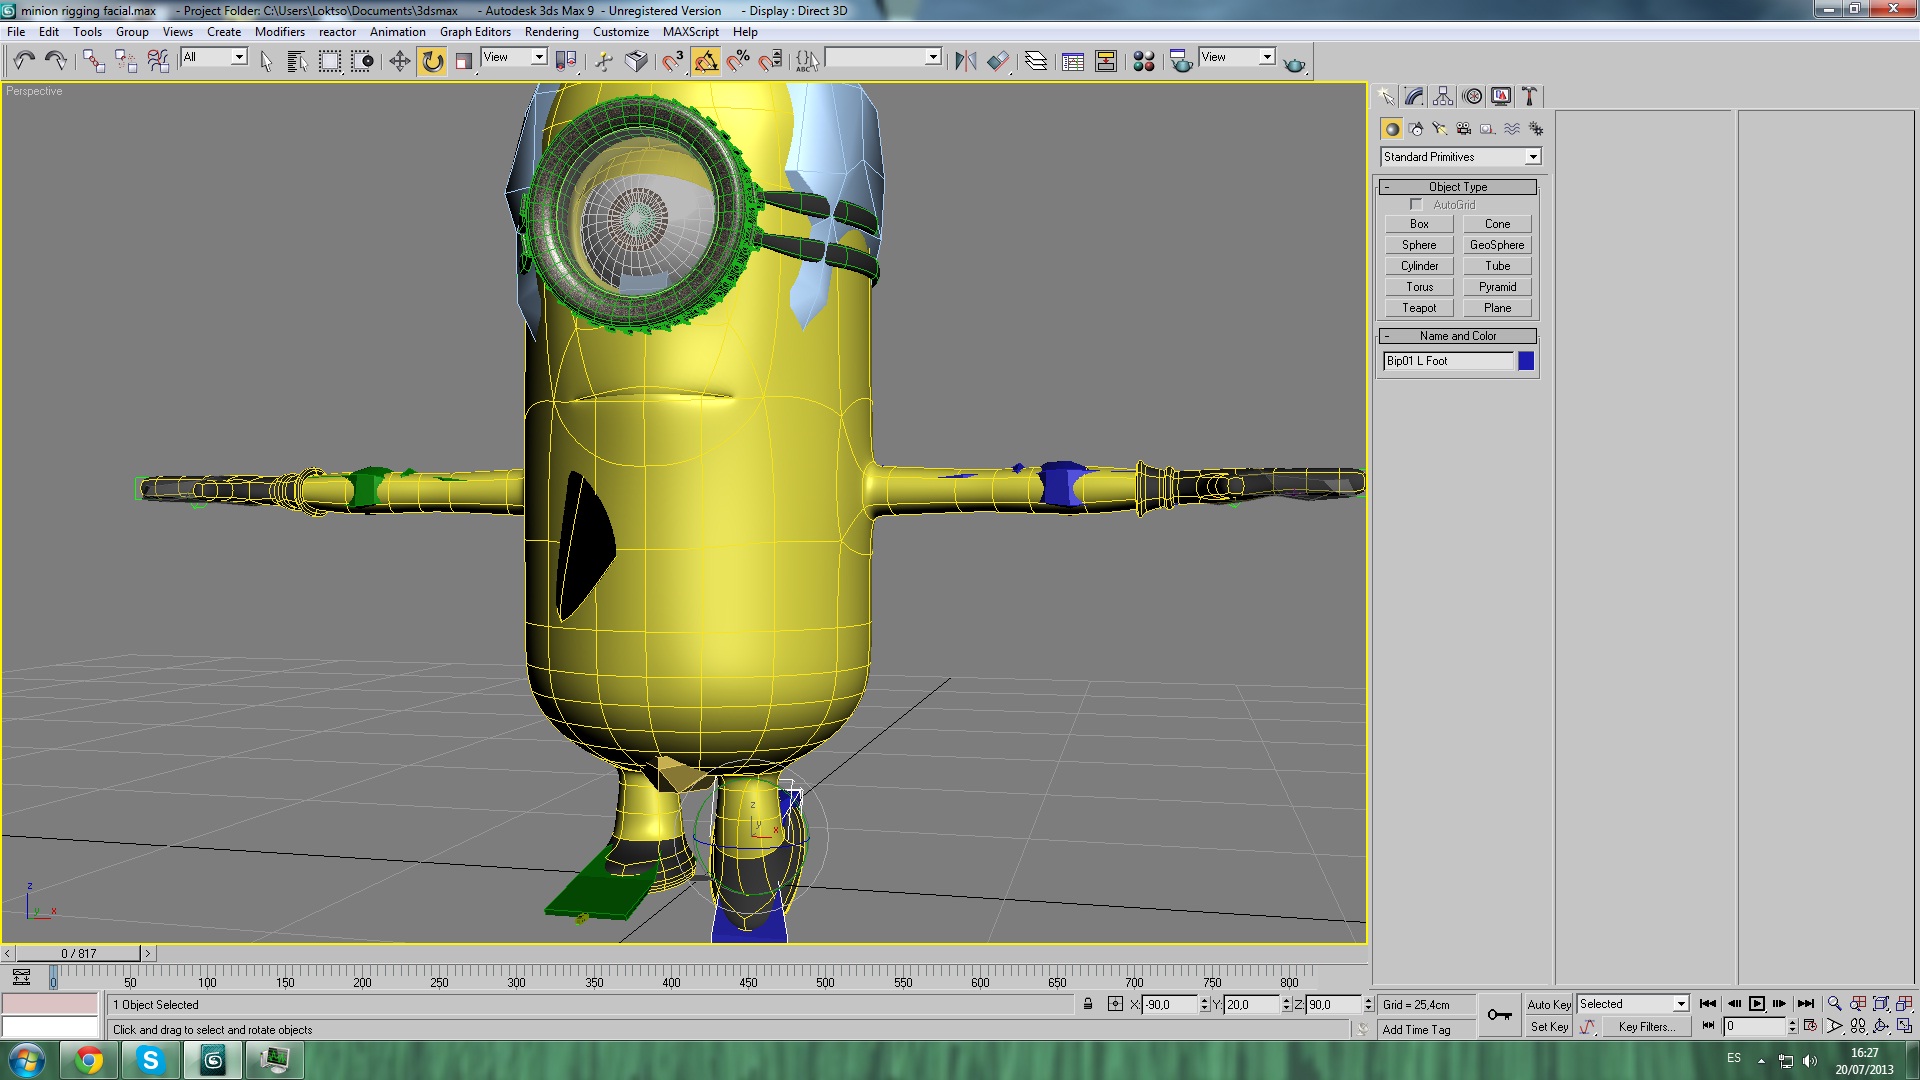Collapse the Object Type rollout
The height and width of the screenshot is (1080, 1920).
click(x=1457, y=187)
